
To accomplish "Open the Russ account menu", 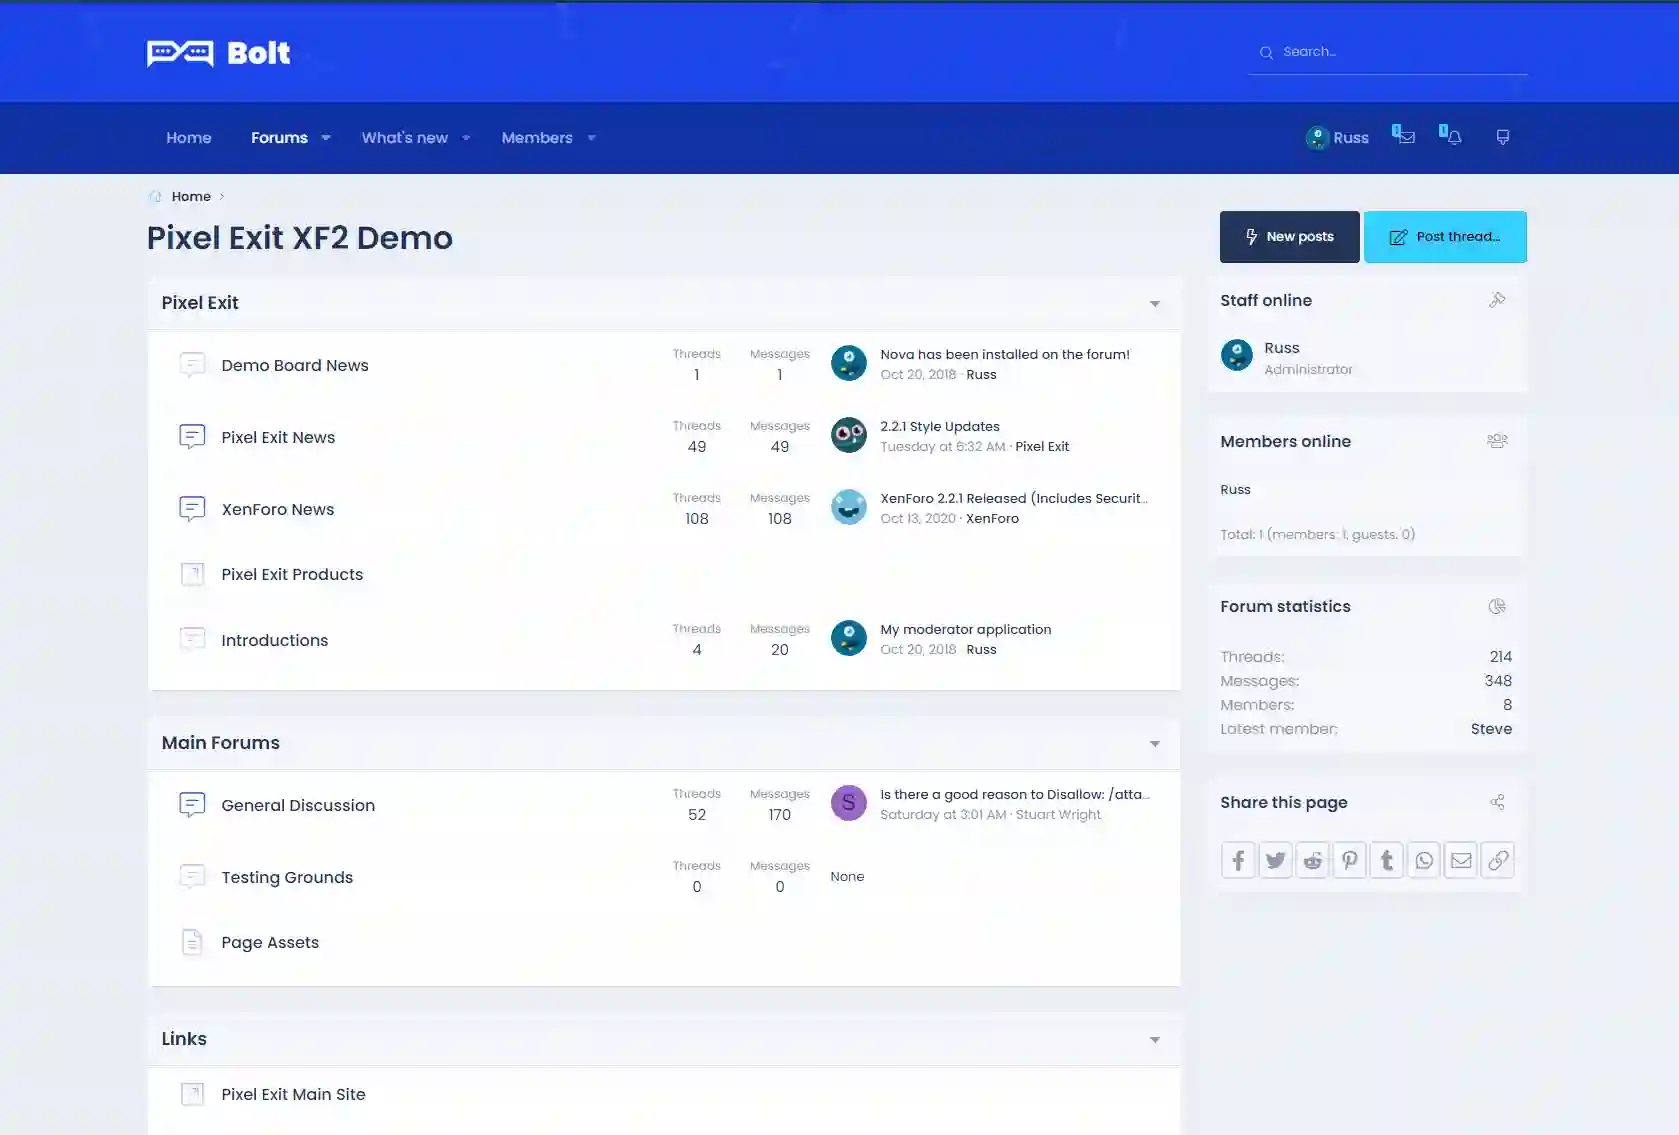I will tap(1337, 138).
